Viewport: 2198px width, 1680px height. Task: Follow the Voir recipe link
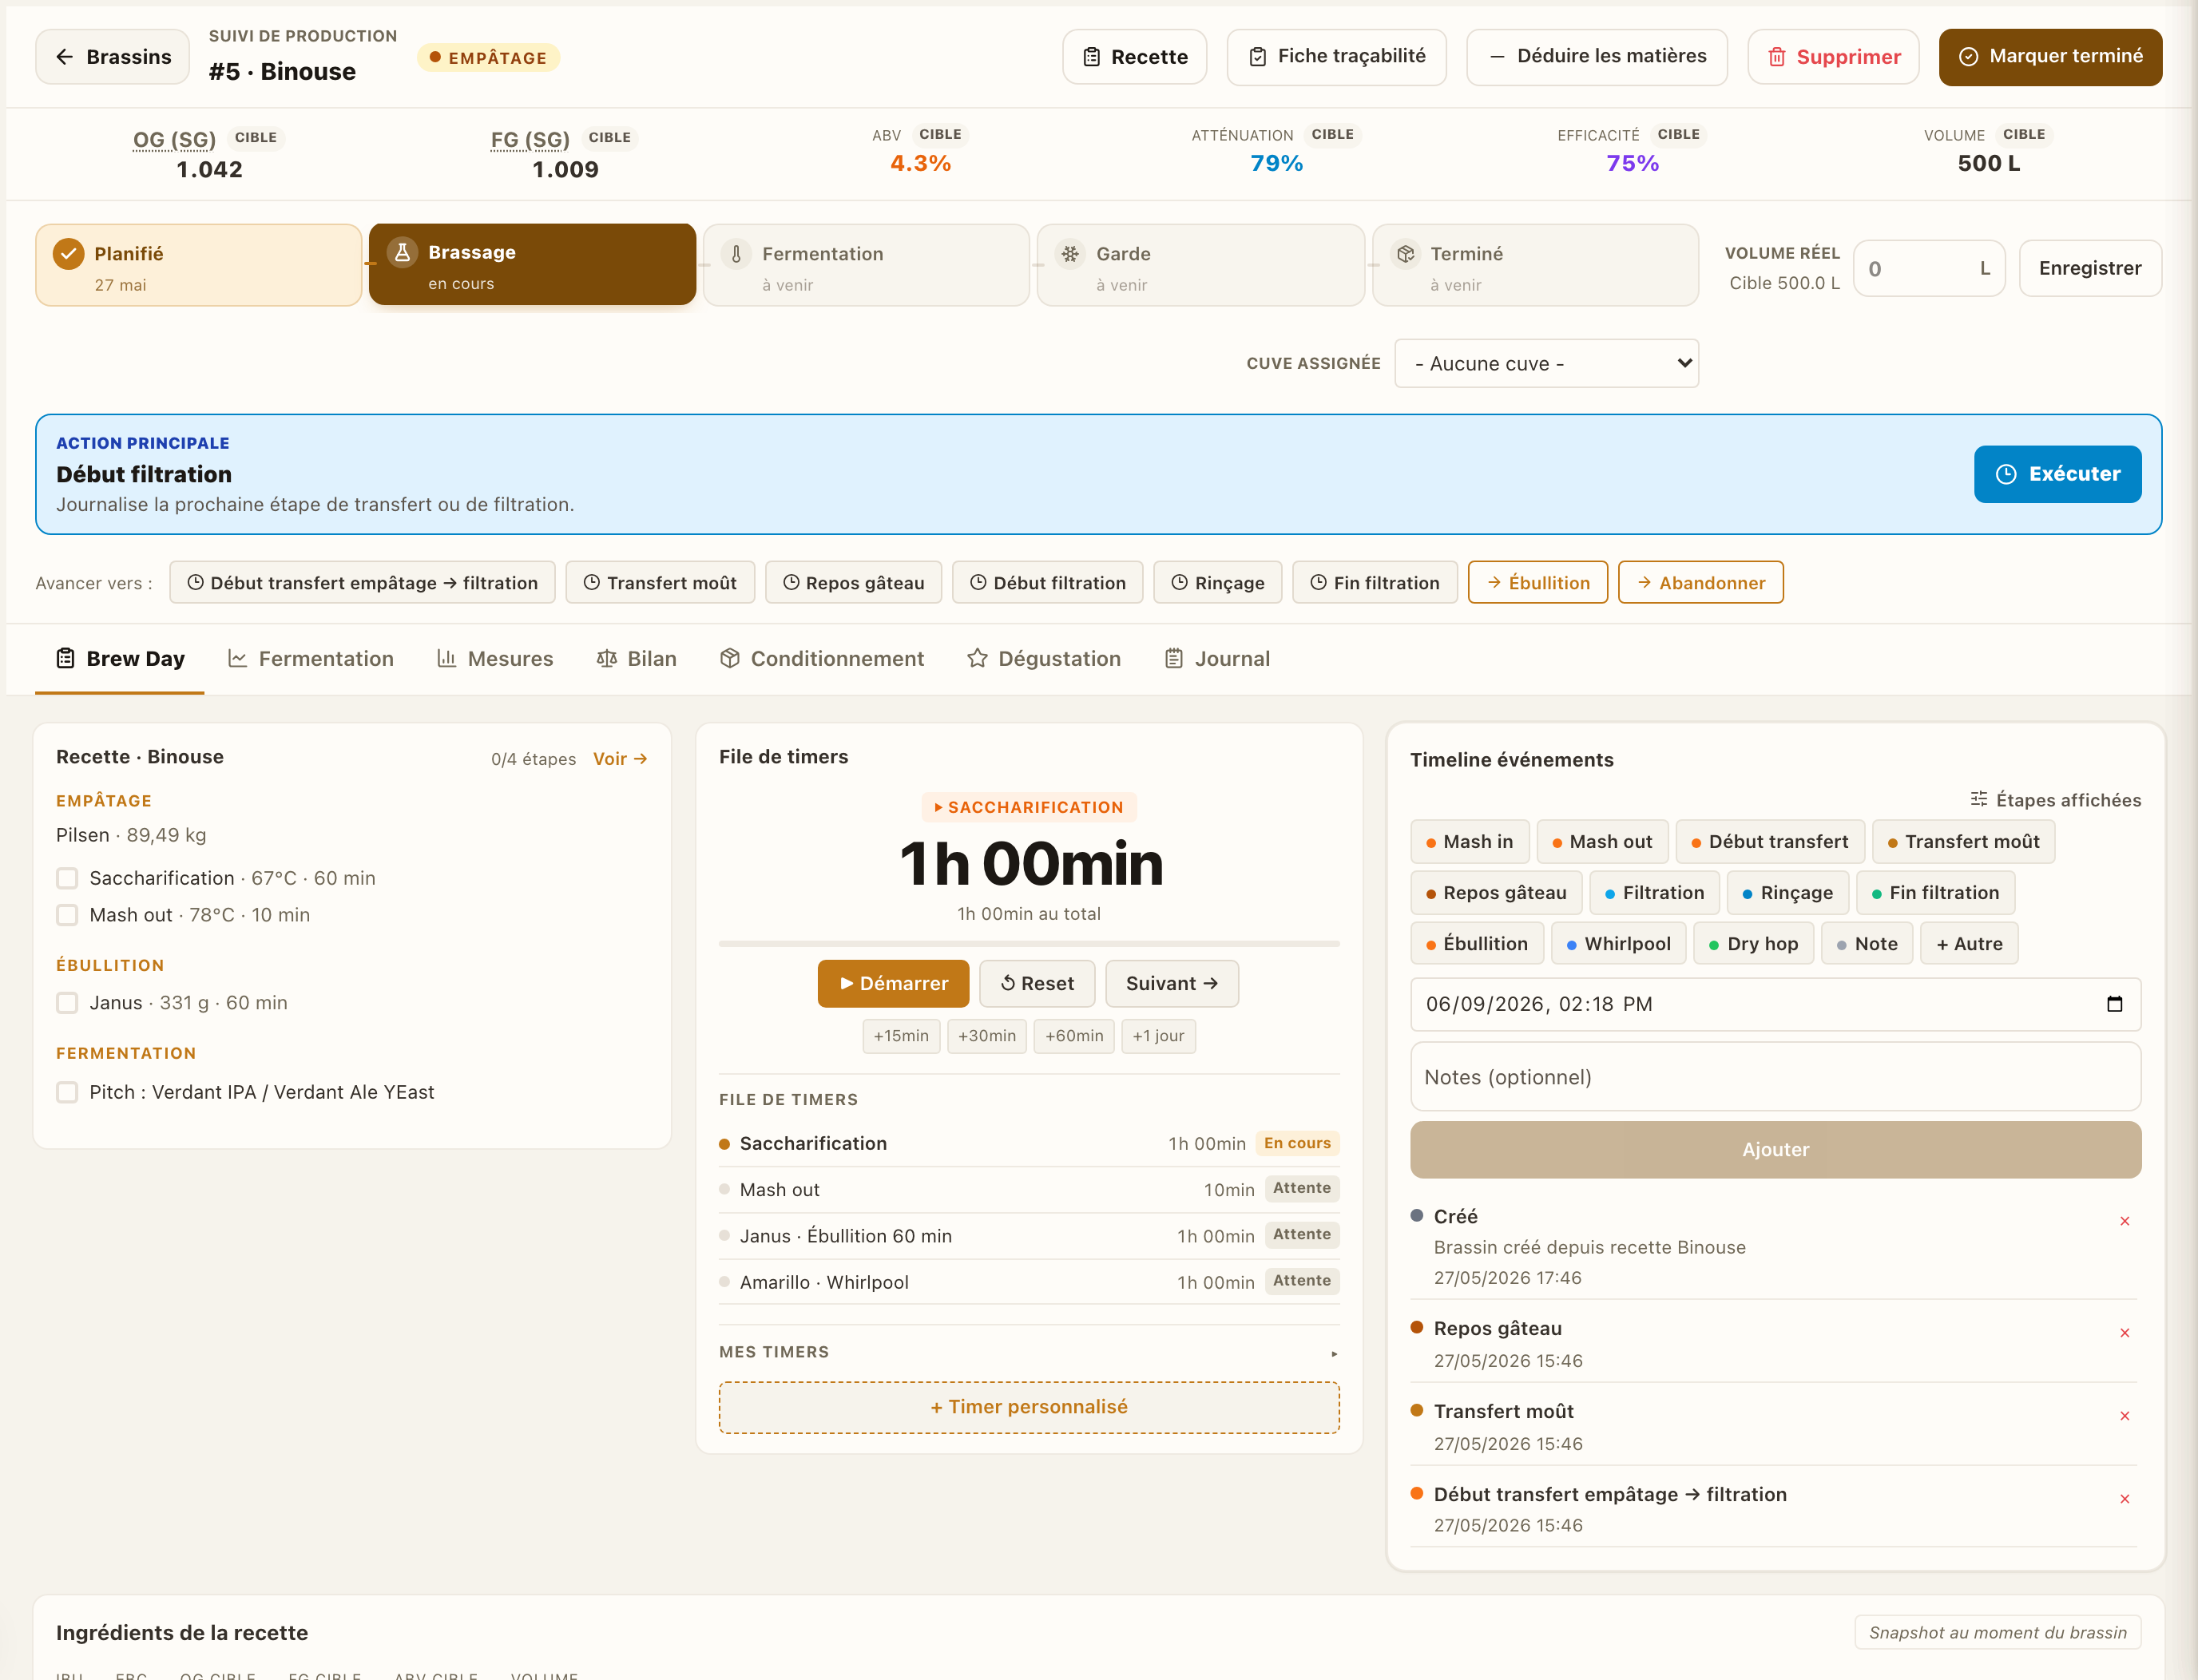tap(620, 758)
